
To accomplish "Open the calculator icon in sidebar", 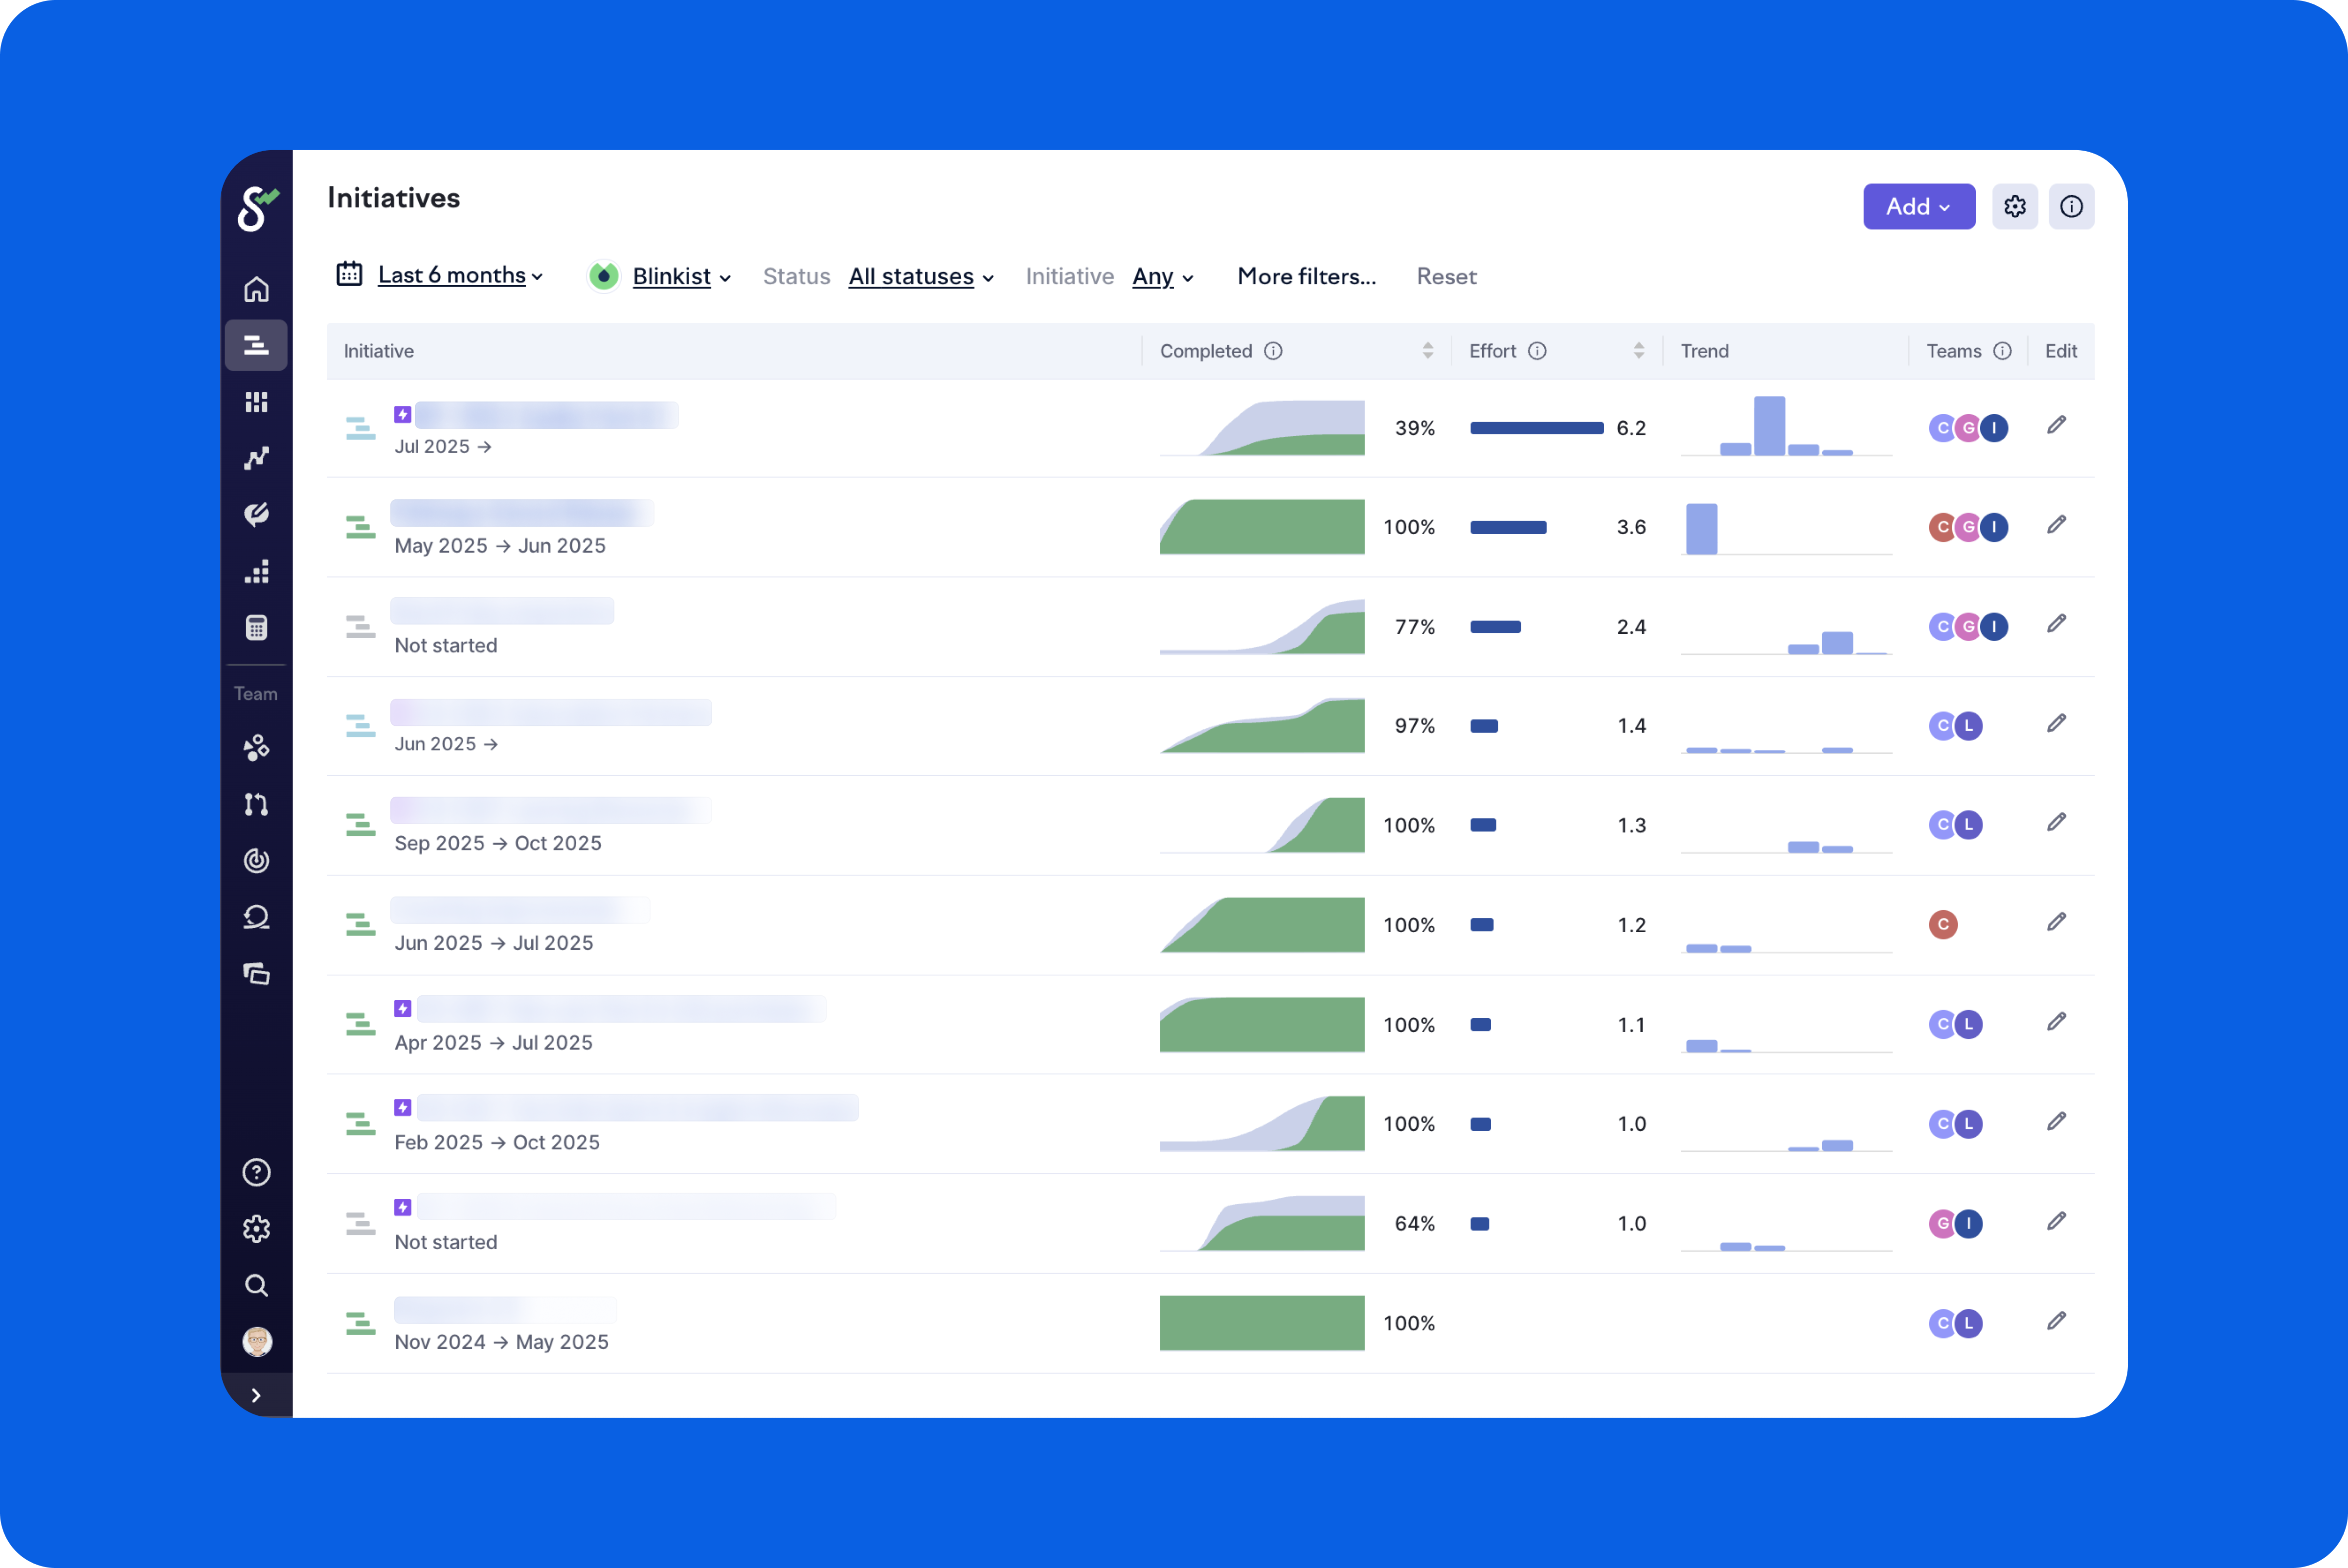I will coord(256,628).
